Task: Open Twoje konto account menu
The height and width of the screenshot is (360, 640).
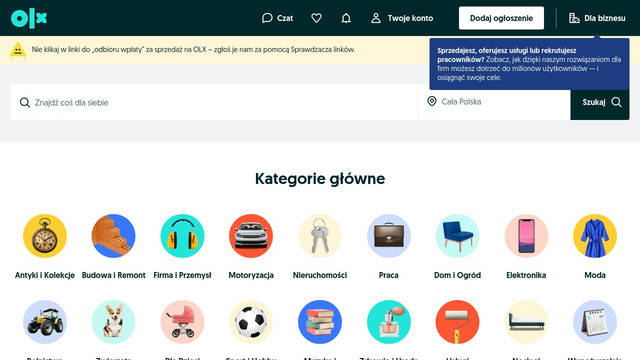Action: coord(402,18)
